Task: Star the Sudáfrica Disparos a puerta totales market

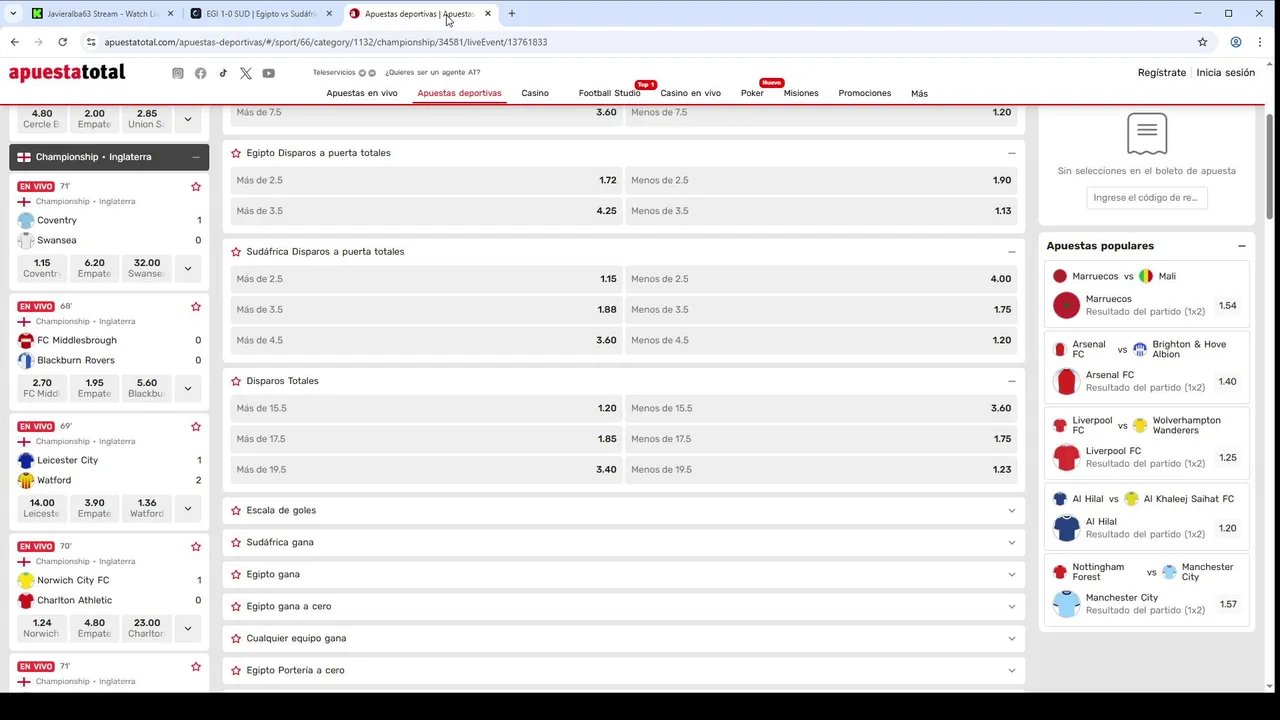Action: click(236, 252)
